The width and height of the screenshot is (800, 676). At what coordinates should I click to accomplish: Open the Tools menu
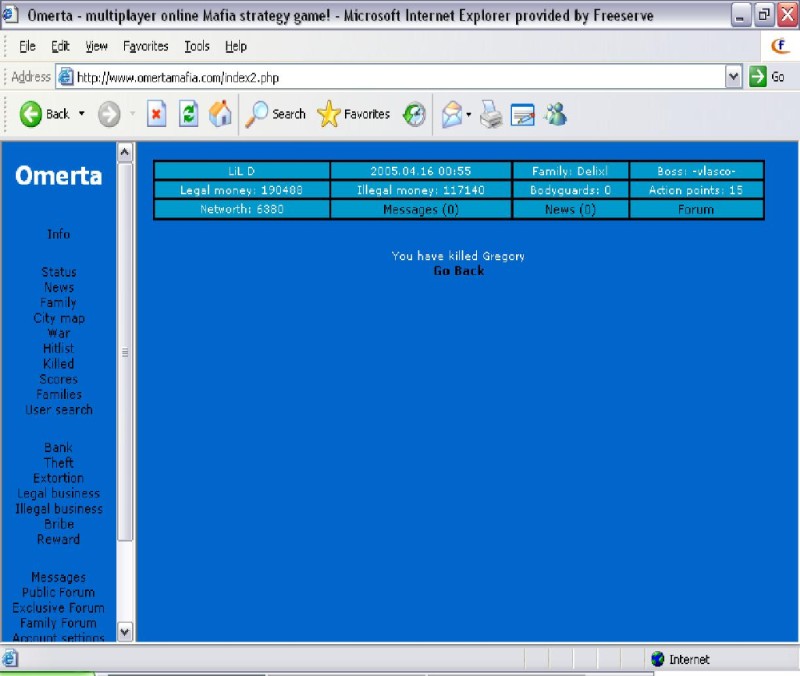(x=197, y=46)
